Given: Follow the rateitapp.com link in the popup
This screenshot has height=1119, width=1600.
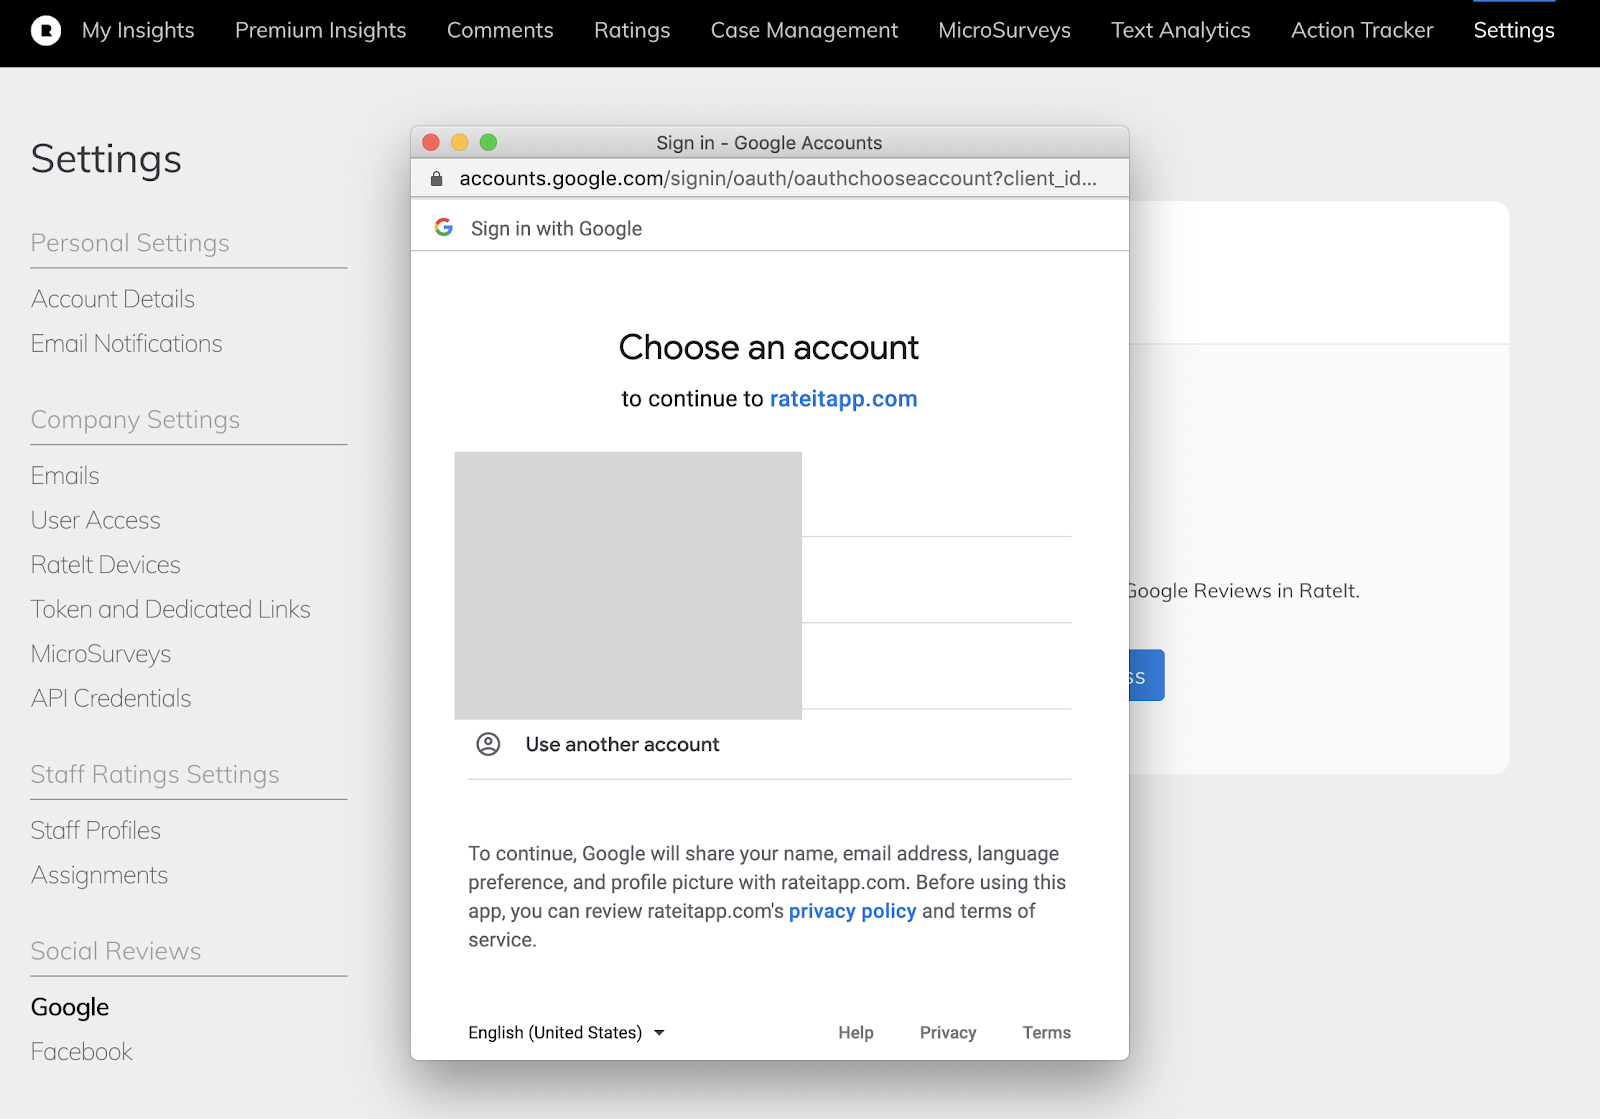Looking at the screenshot, I should point(843,399).
